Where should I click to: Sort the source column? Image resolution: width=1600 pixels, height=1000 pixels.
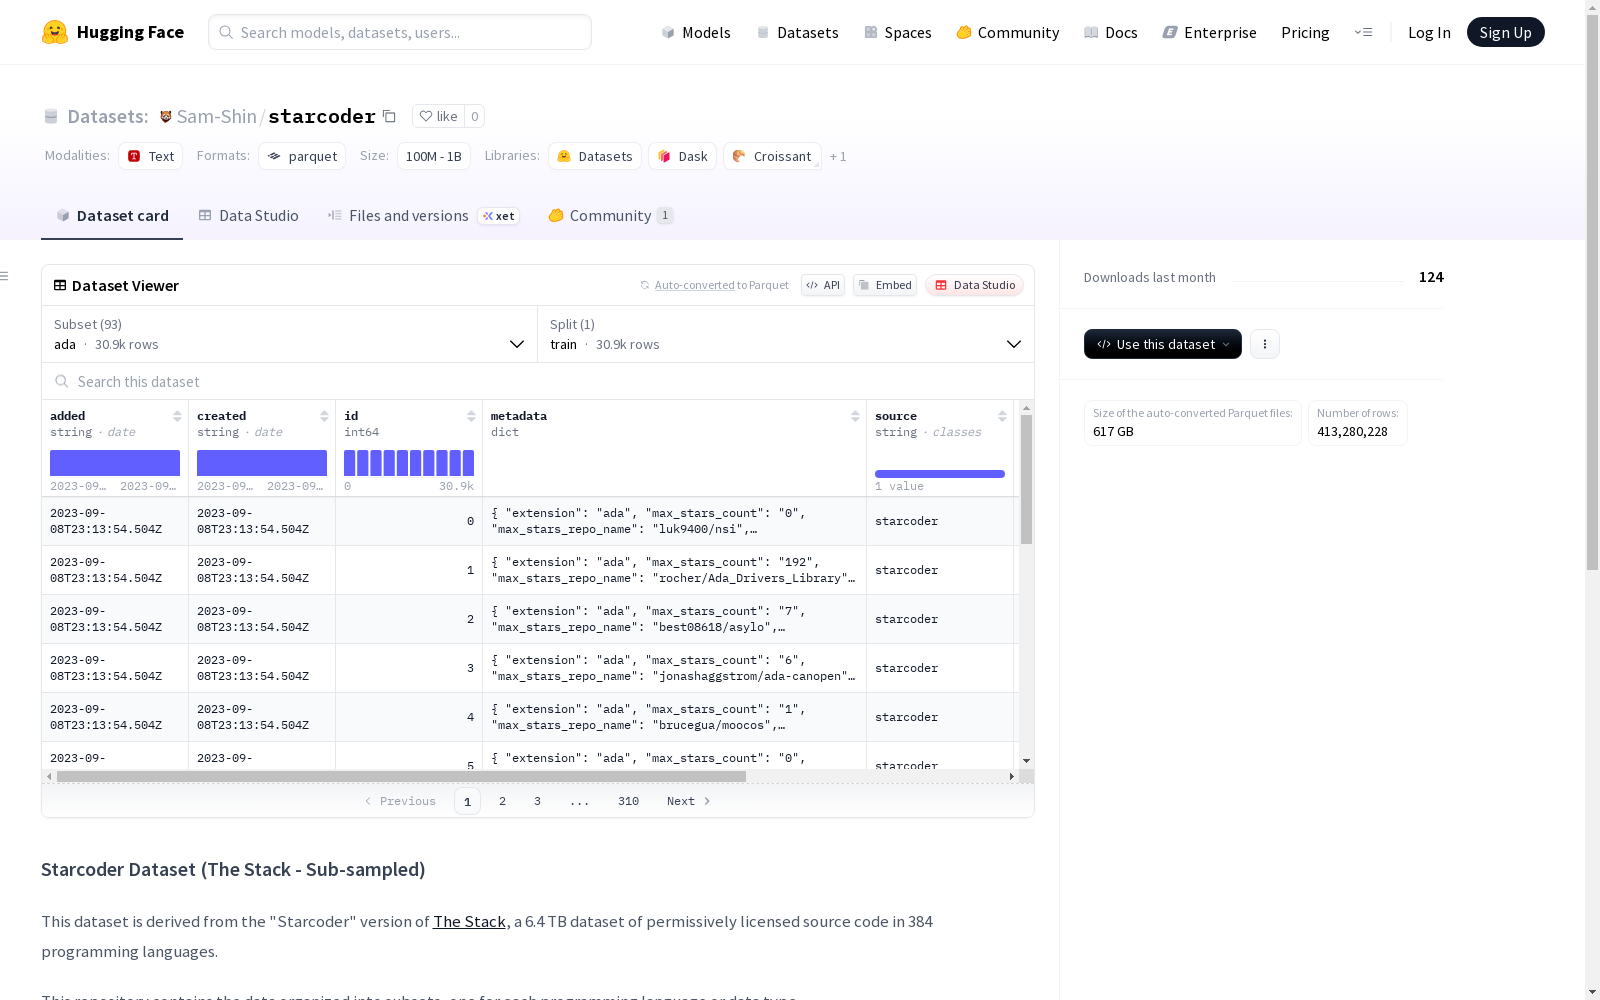click(x=1002, y=416)
